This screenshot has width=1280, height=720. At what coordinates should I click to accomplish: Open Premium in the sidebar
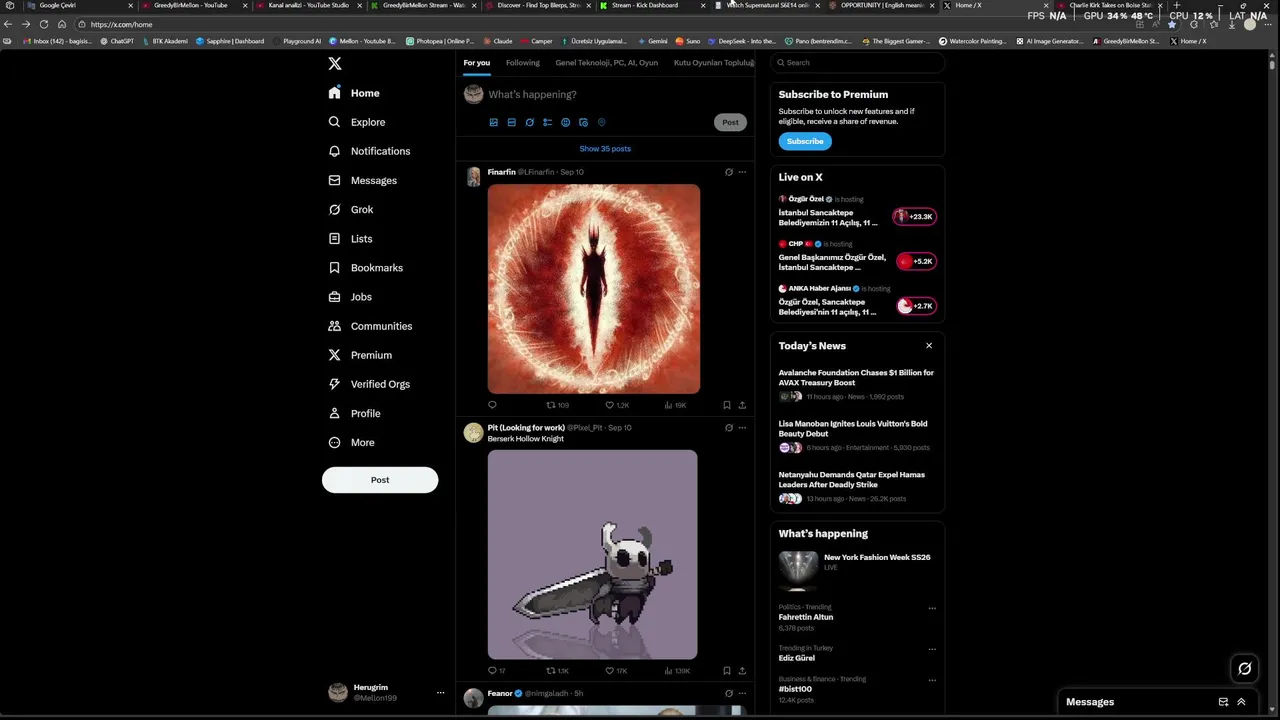pos(360,355)
